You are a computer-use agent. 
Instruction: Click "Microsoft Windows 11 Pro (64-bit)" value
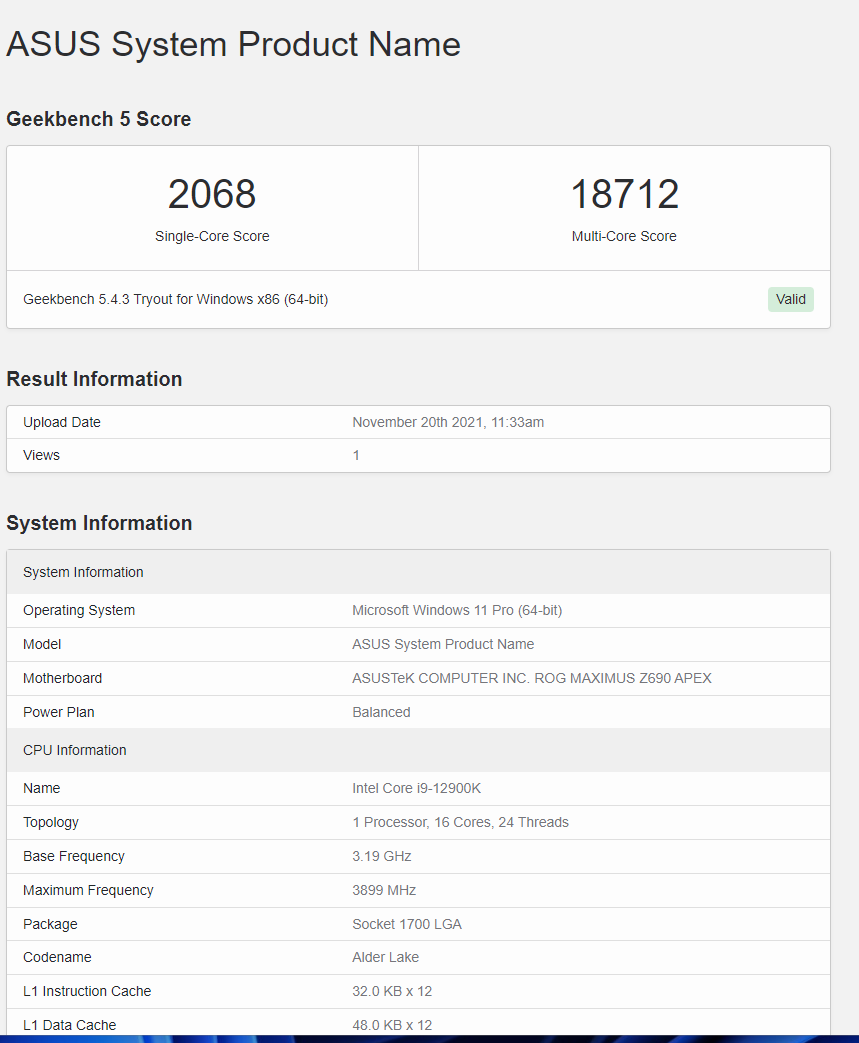coord(457,611)
